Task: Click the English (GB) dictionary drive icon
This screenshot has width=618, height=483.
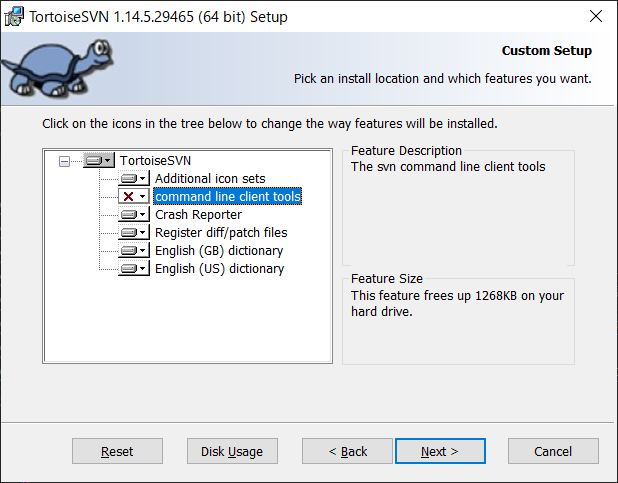Action: (129, 250)
